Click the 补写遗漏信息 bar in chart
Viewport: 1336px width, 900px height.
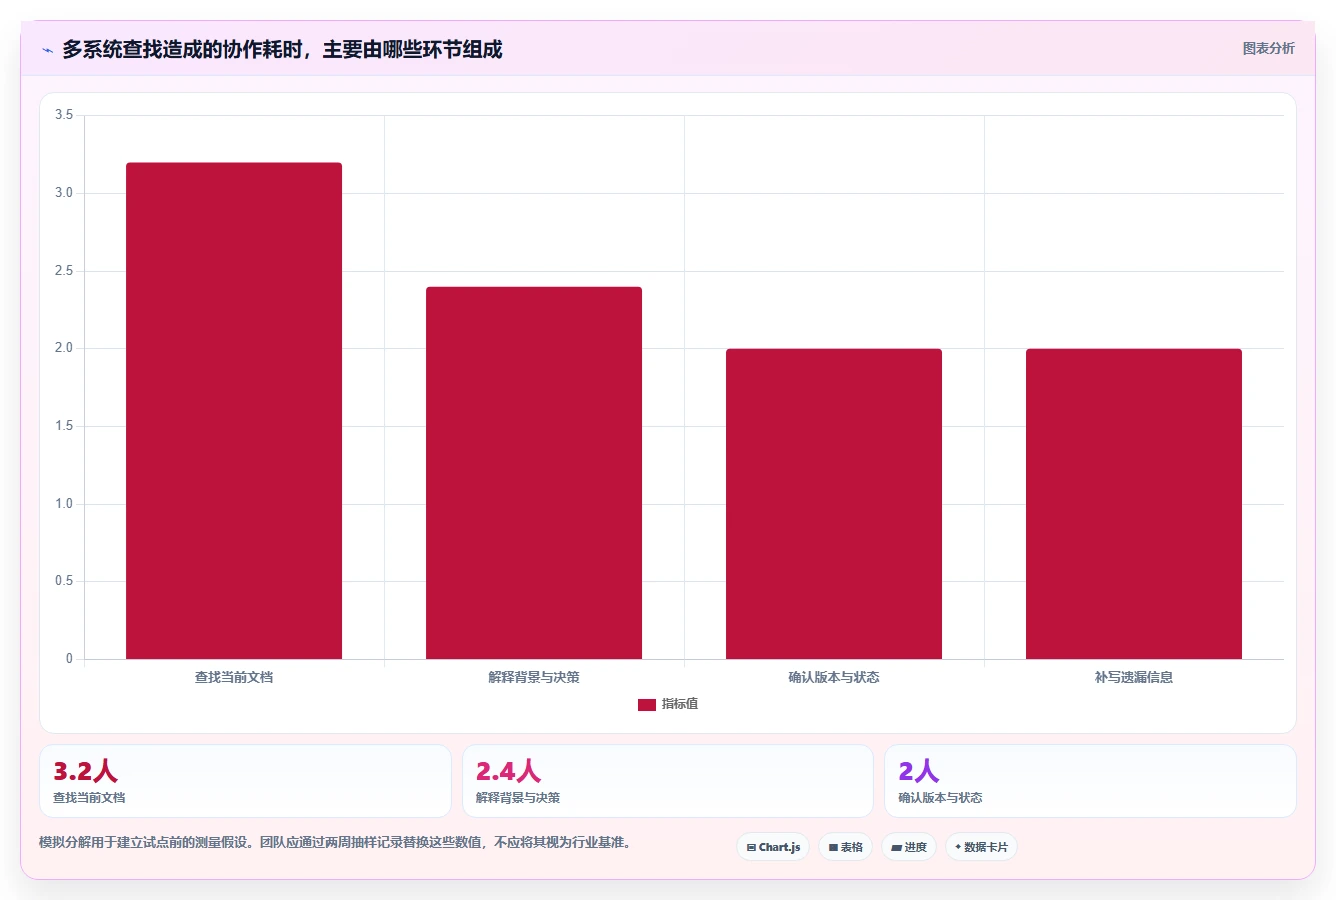pos(1134,504)
